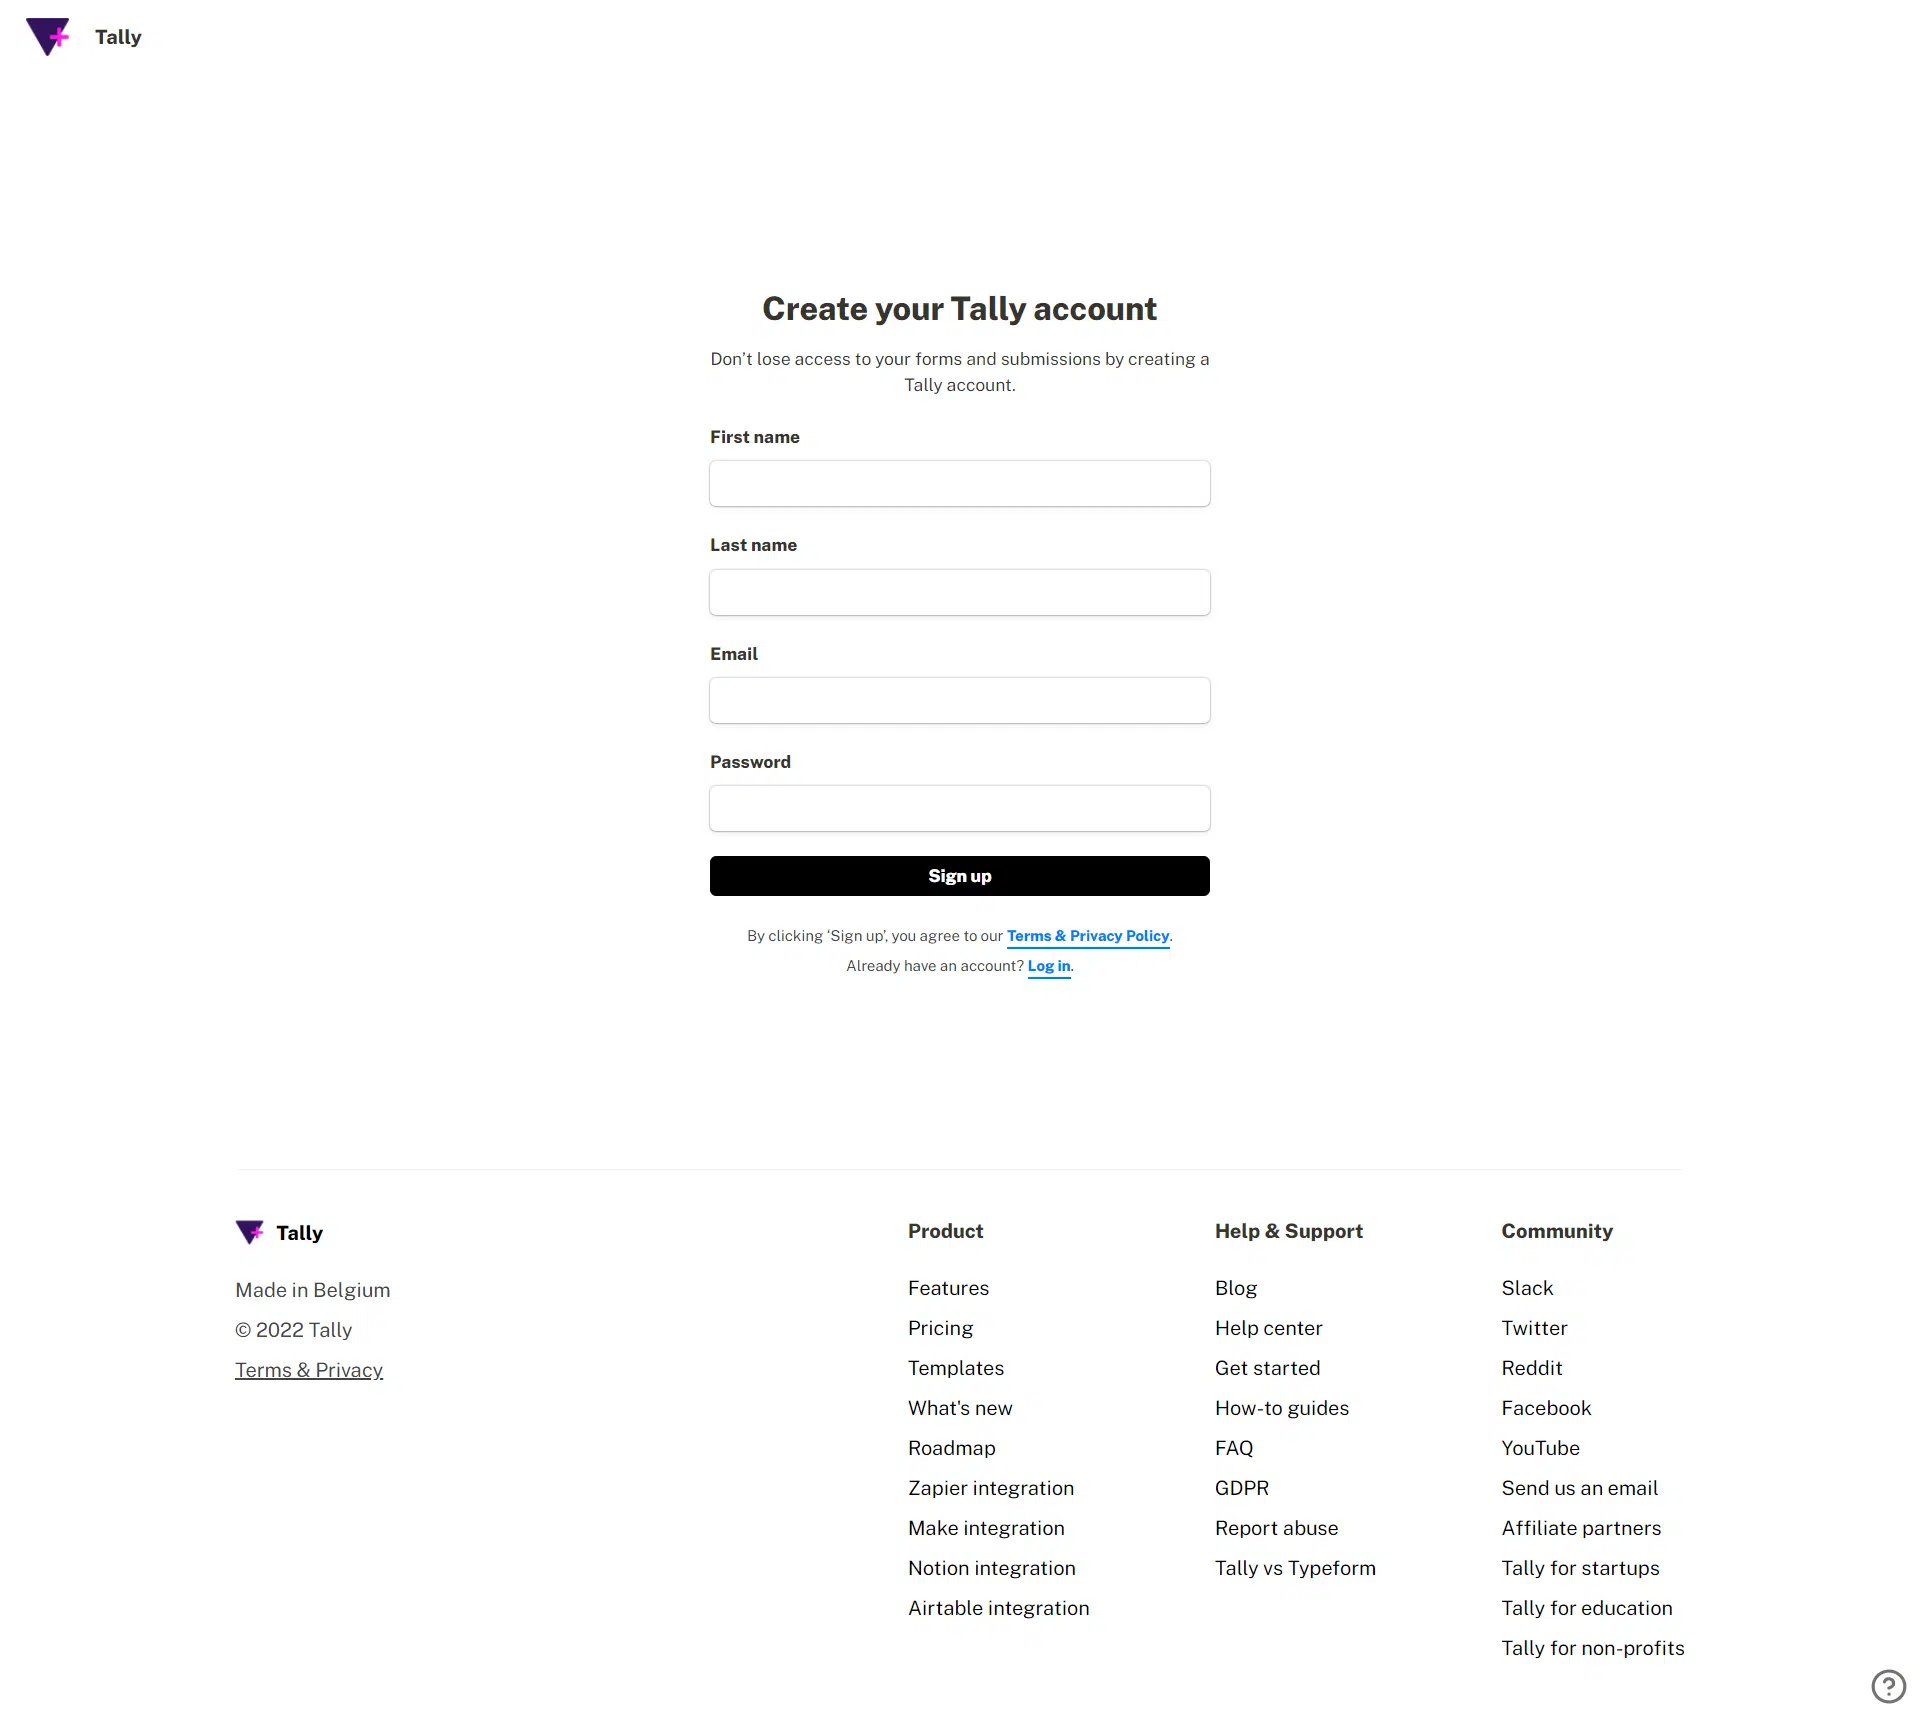Click the Product column heading
Screen dimensions: 1920x1717
click(946, 1231)
